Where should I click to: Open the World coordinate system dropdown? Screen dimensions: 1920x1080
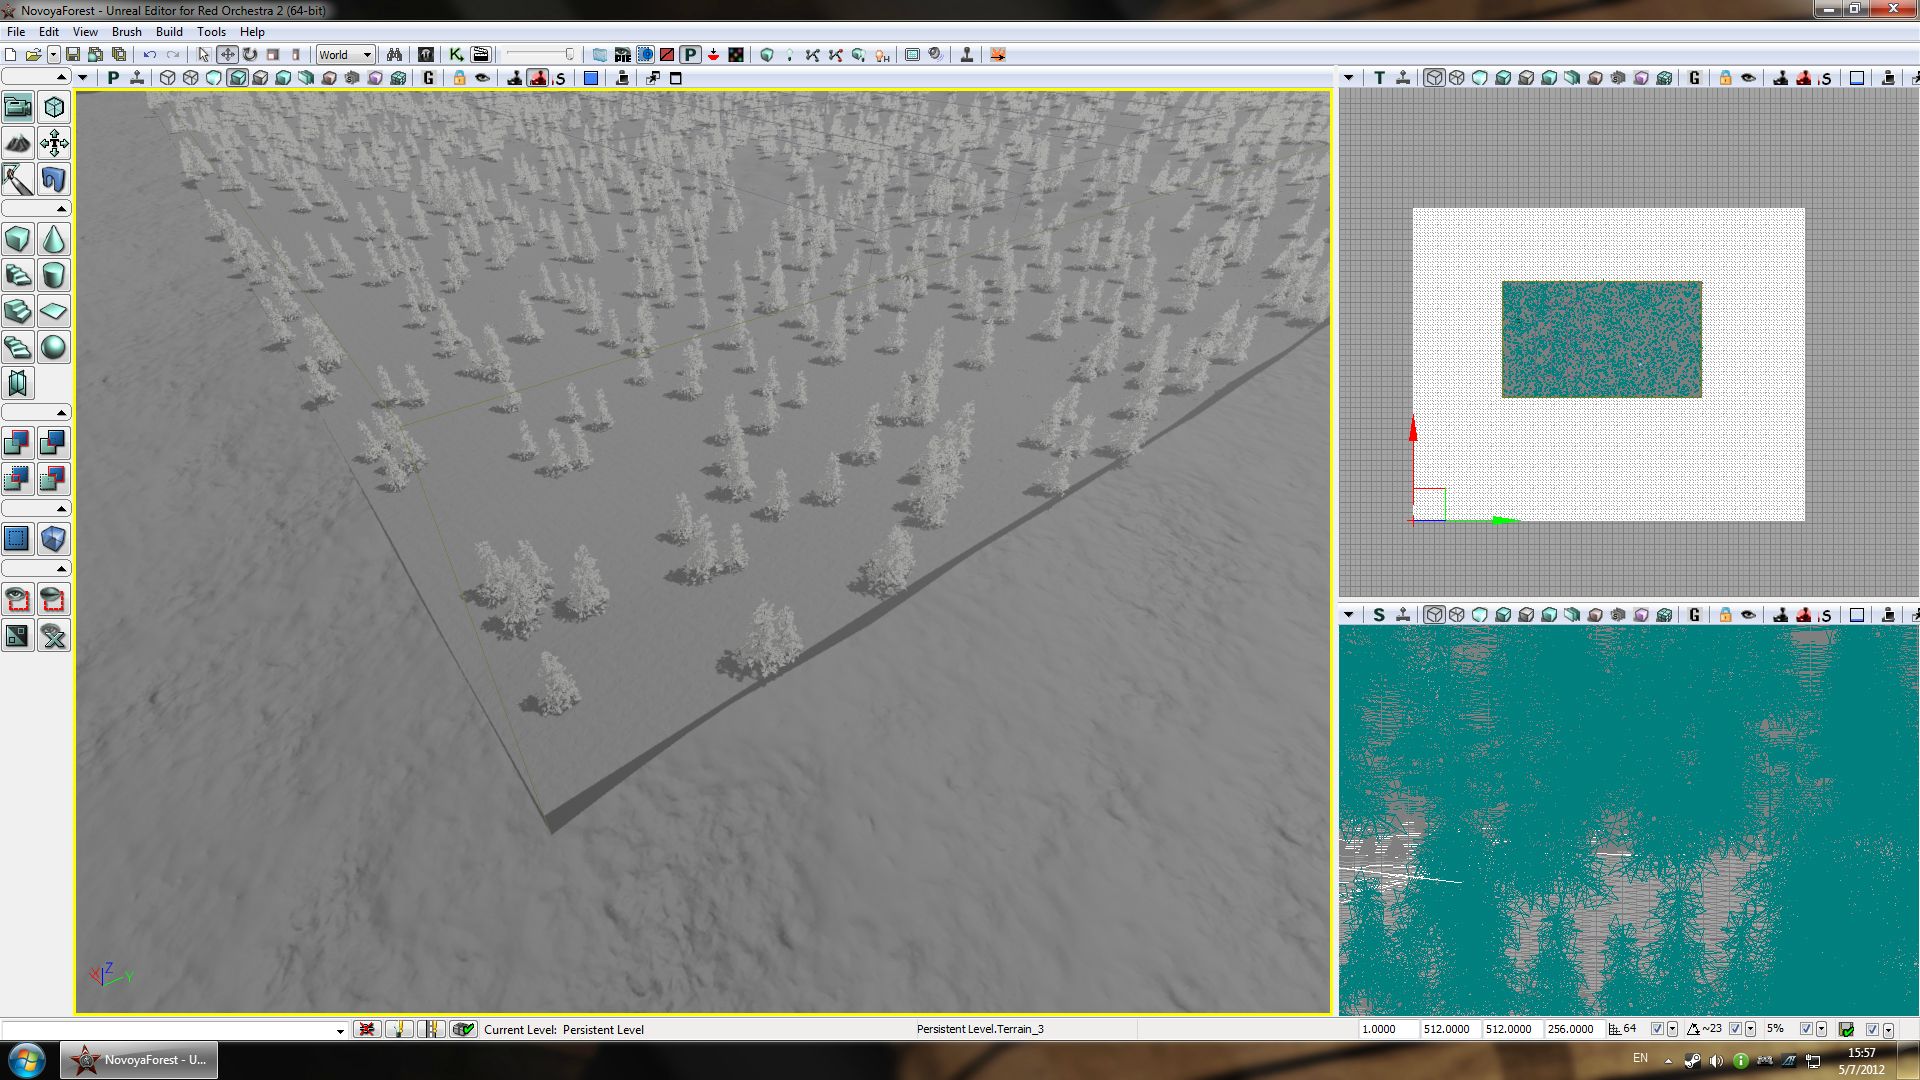(345, 55)
